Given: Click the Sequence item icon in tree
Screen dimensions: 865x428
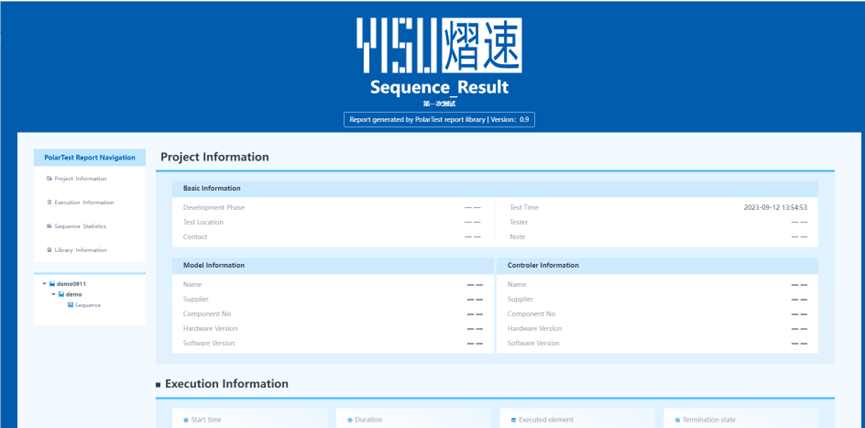Looking at the screenshot, I should click(x=71, y=304).
